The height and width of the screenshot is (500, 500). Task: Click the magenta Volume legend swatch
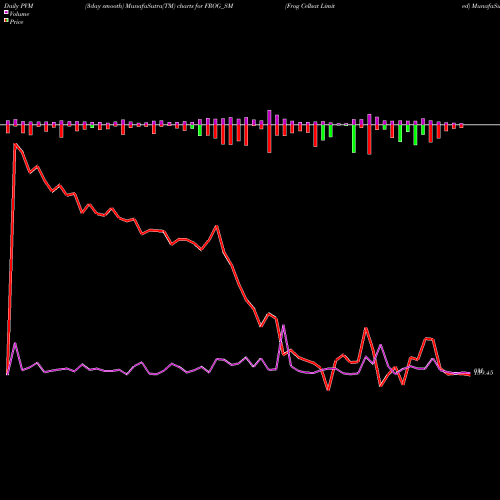(6, 13)
